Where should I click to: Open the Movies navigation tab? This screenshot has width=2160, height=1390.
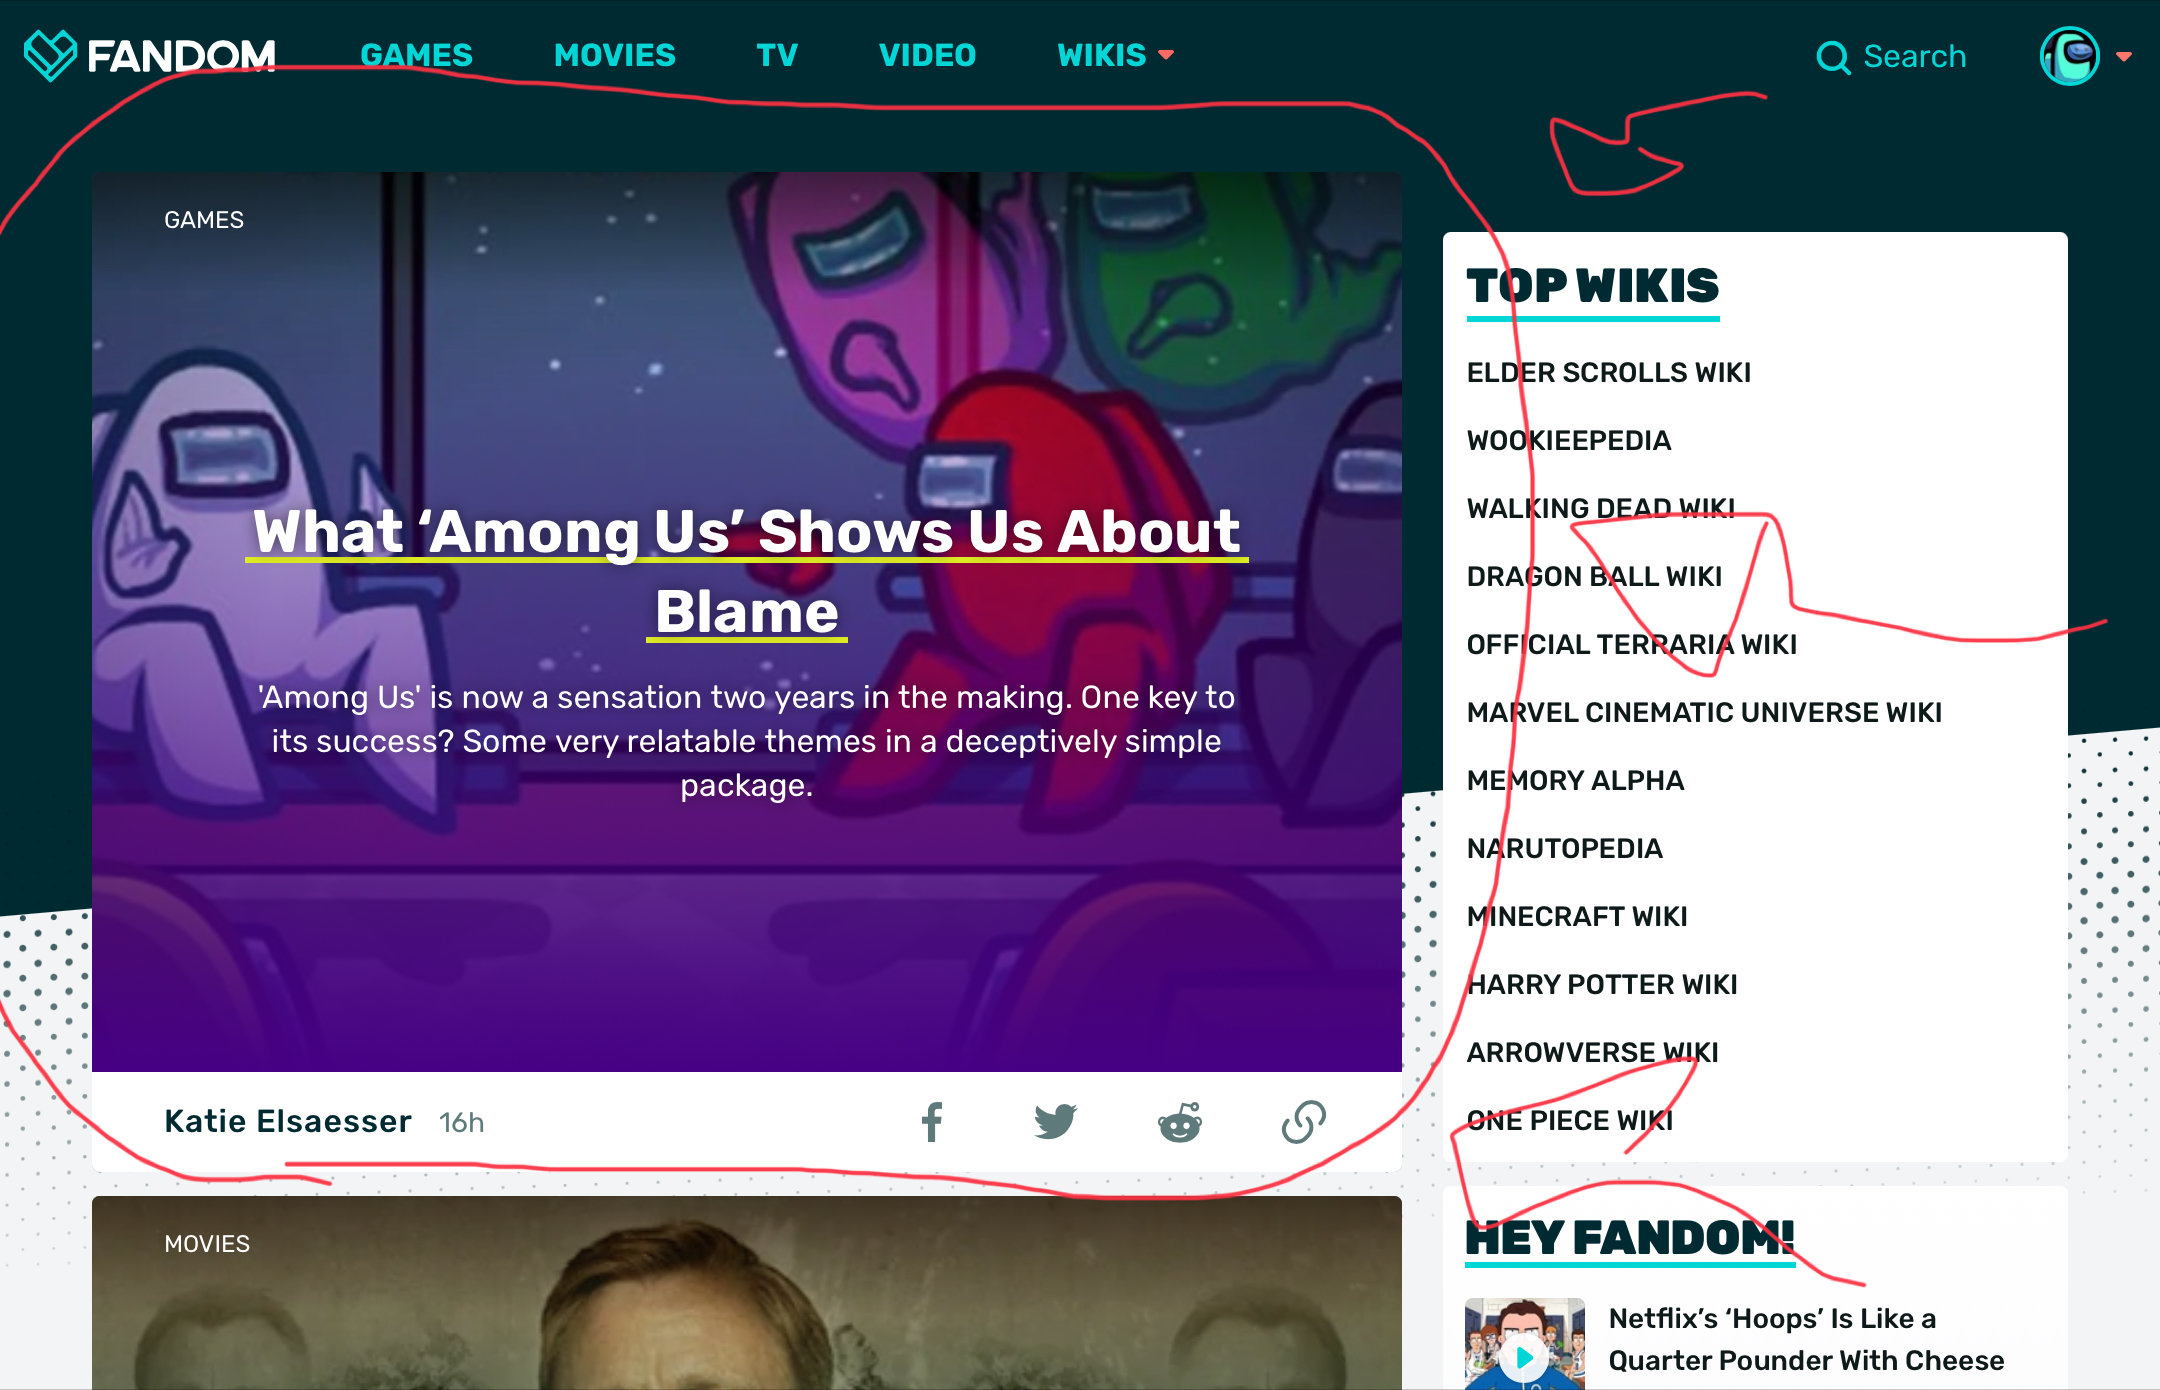(x=615, y=55)
